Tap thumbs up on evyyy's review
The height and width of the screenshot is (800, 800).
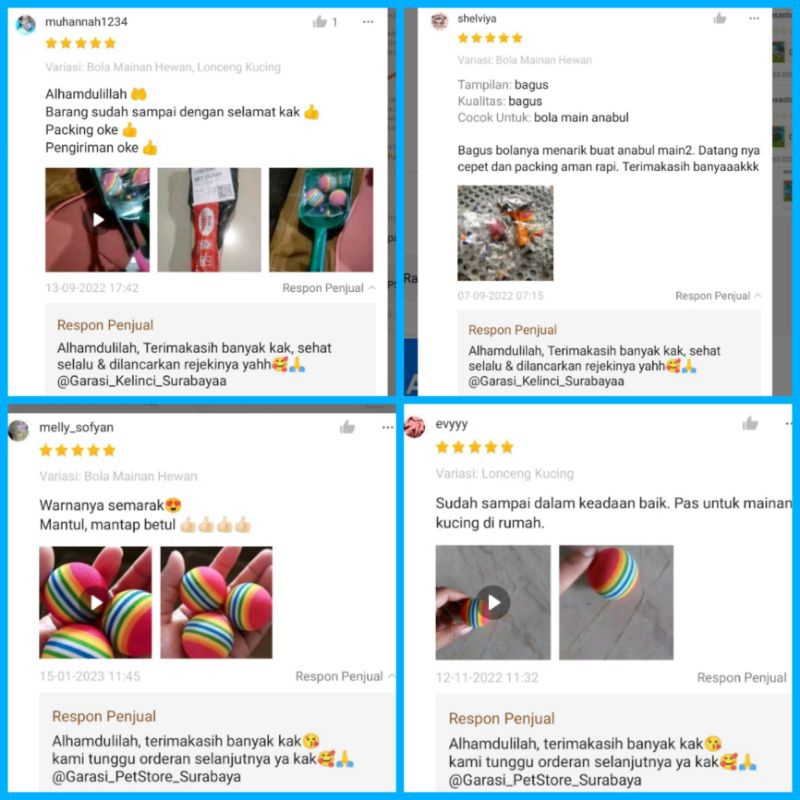[750, 423]
